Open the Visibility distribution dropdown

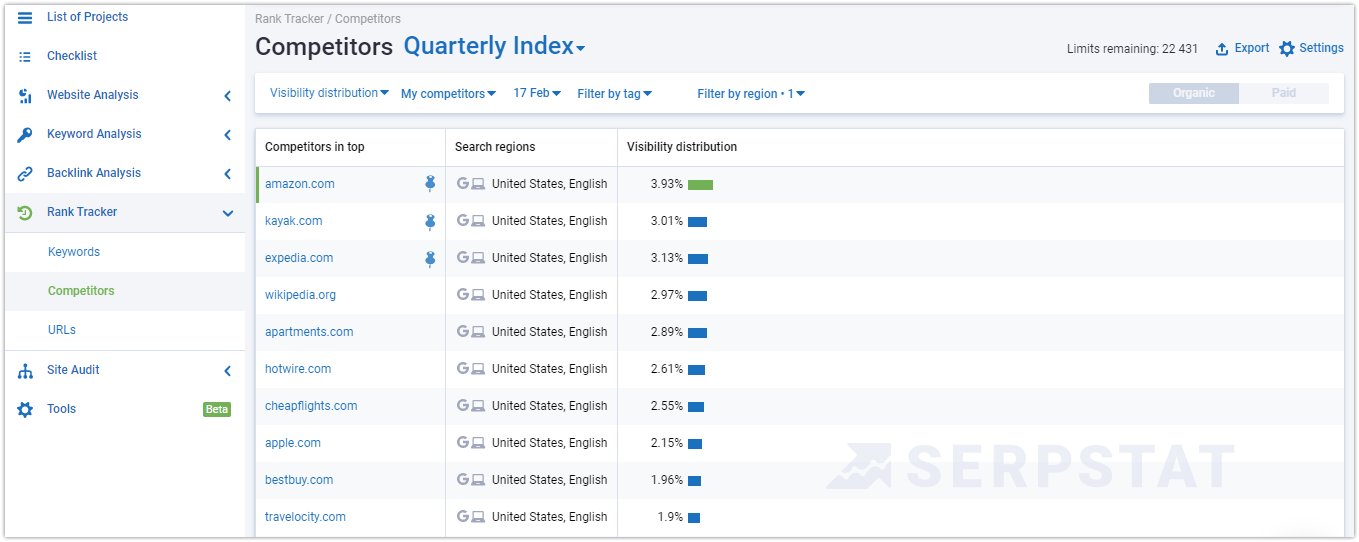(x=329, y=93)
